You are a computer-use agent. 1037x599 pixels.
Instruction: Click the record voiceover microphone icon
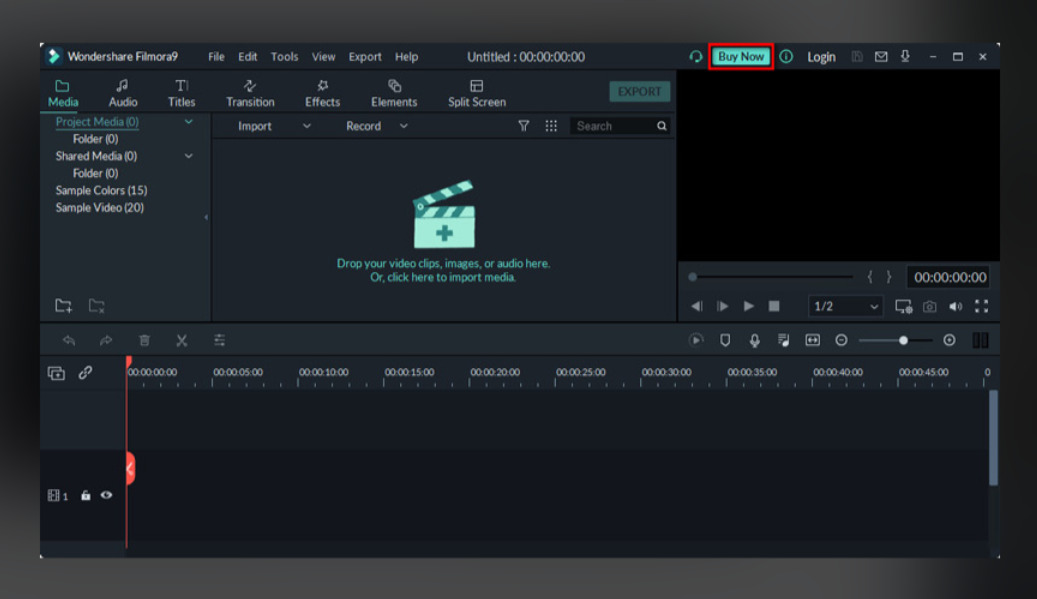coord(755,341)
